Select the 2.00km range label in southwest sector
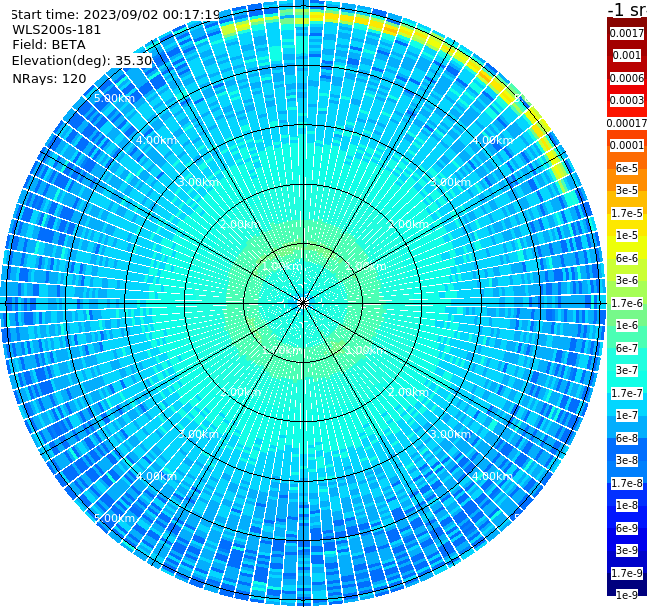 [241, 392]
